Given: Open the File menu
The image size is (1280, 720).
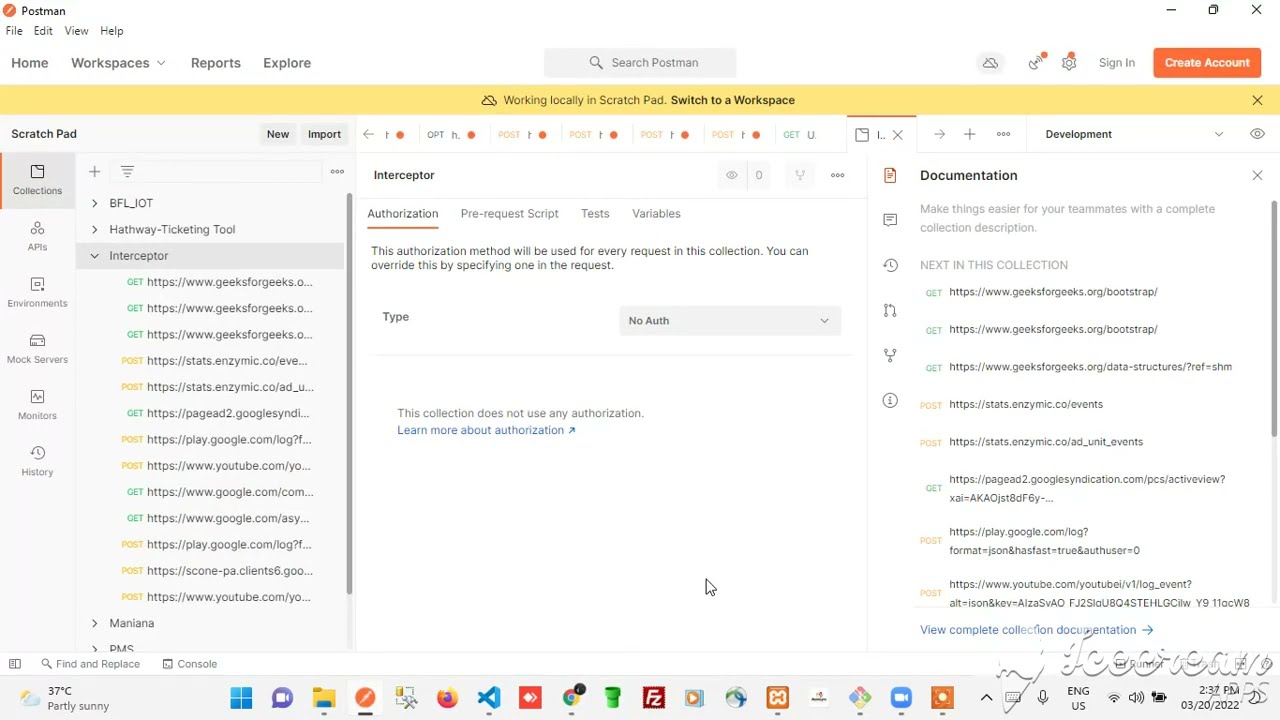Looking at the screenshot, I should [14, 31].
